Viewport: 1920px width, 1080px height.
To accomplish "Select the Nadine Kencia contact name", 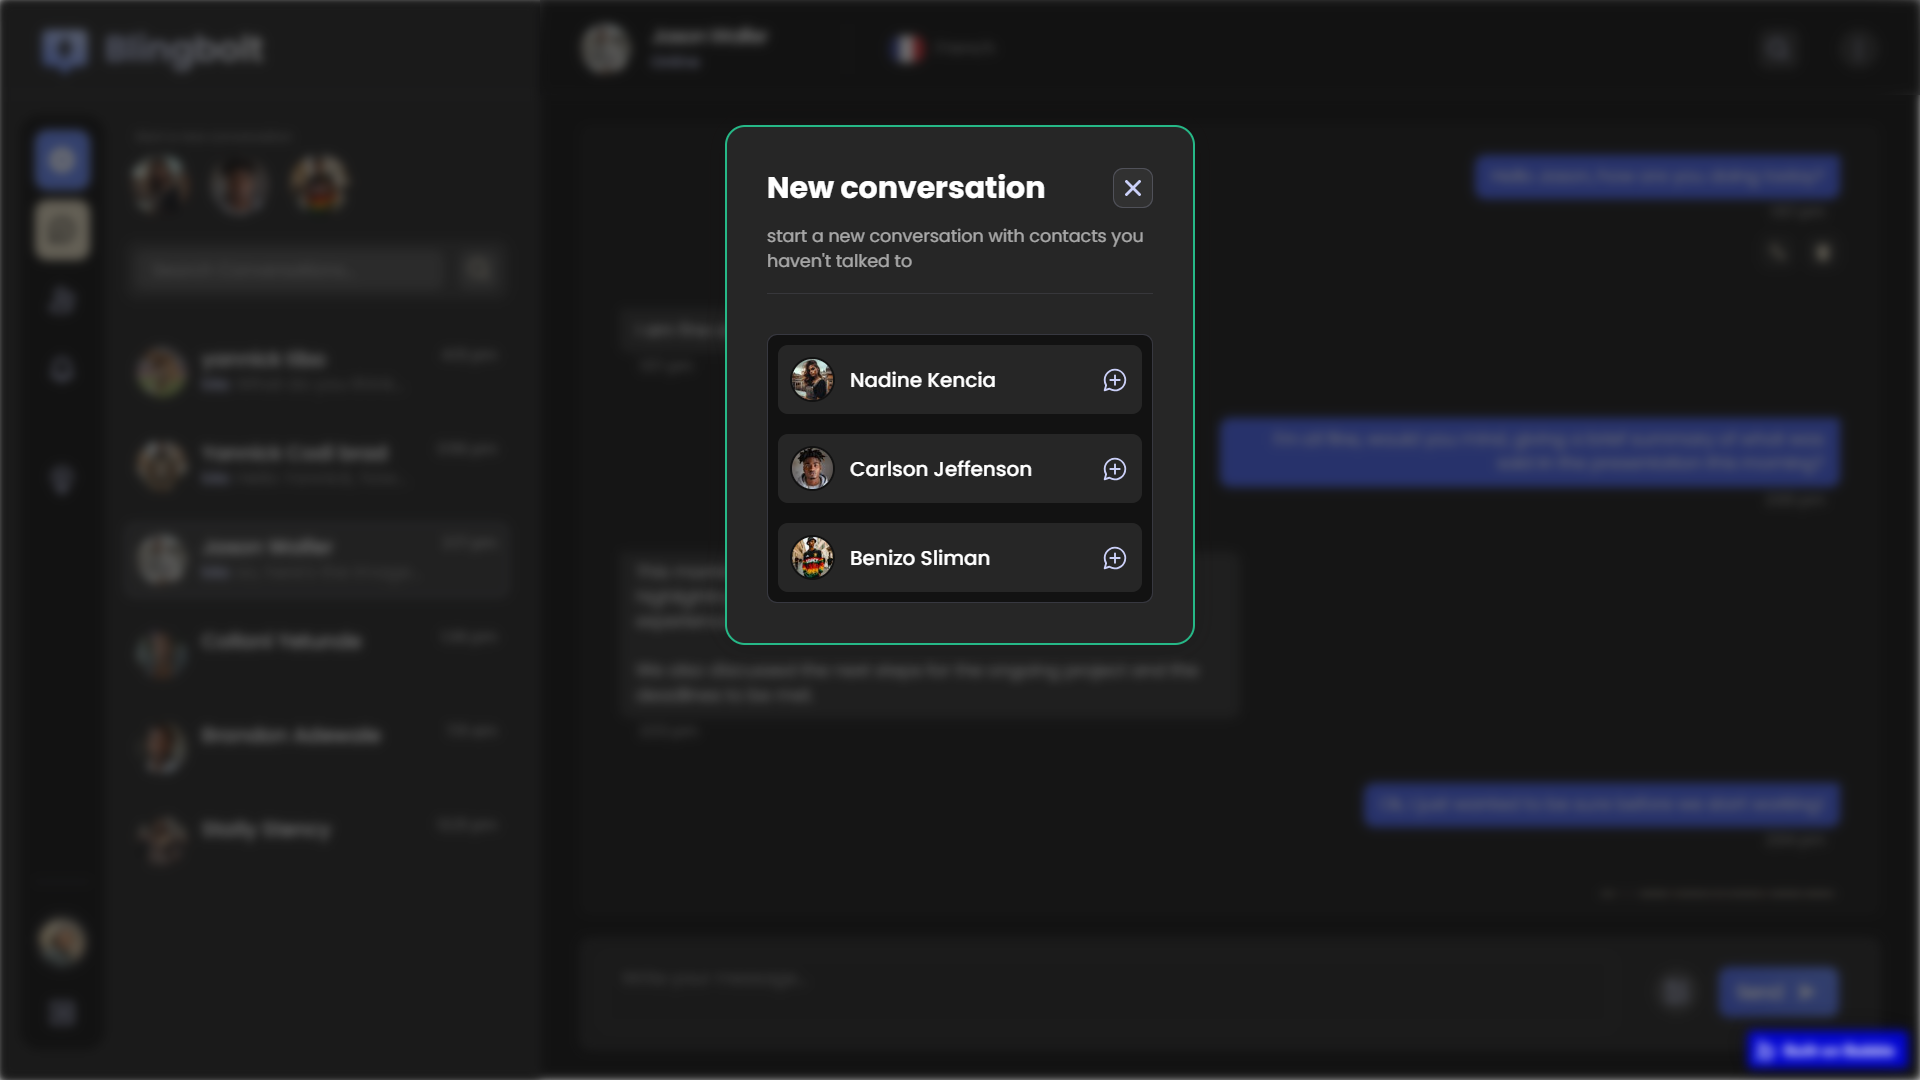I will coord(922,380).
